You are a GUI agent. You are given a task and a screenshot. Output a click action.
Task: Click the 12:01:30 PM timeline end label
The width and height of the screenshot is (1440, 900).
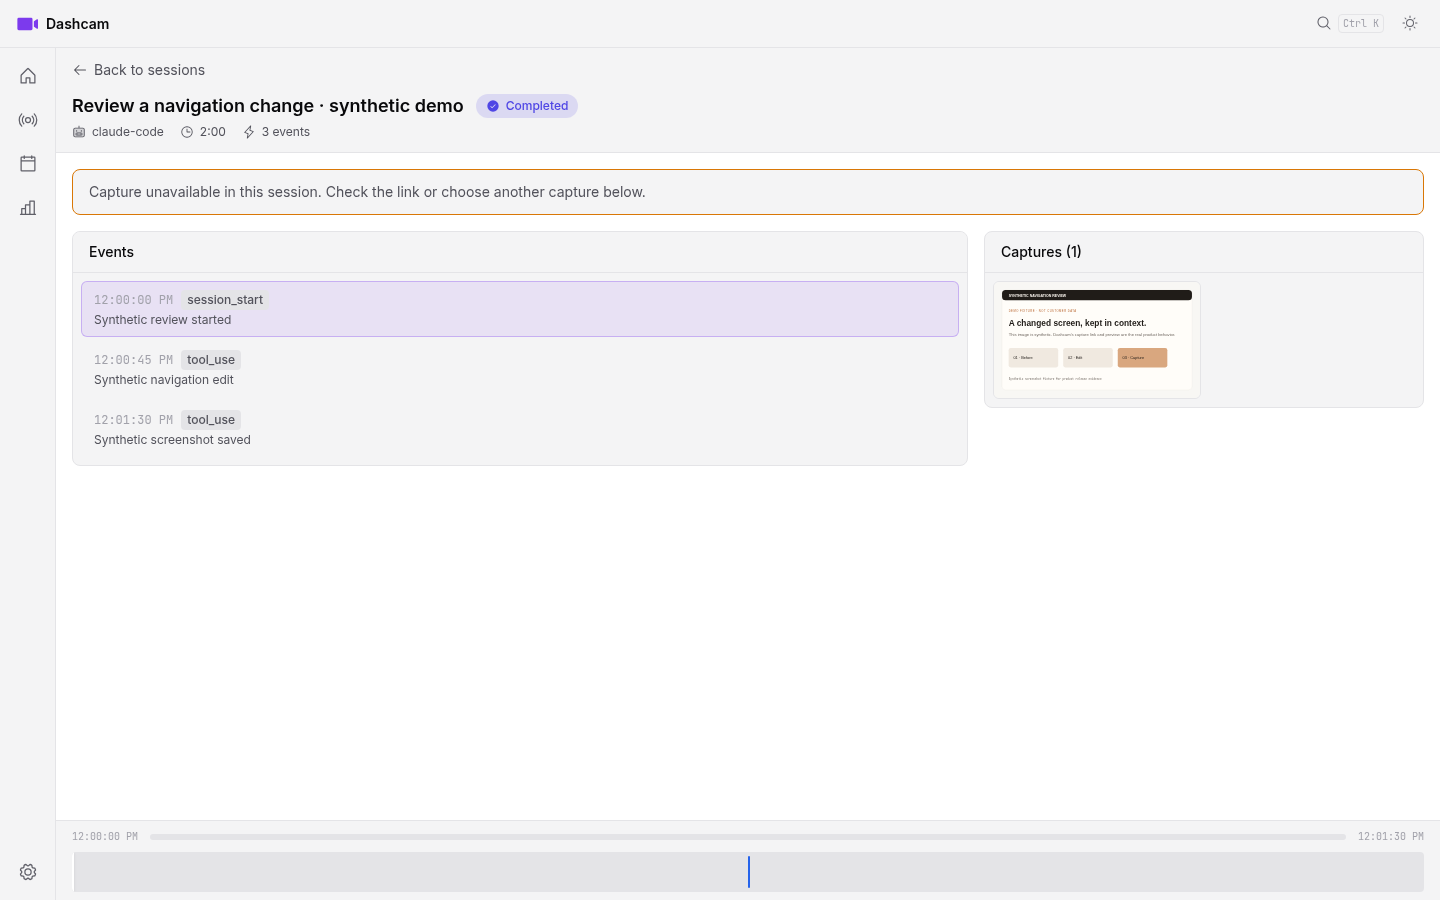point(1391,837)
